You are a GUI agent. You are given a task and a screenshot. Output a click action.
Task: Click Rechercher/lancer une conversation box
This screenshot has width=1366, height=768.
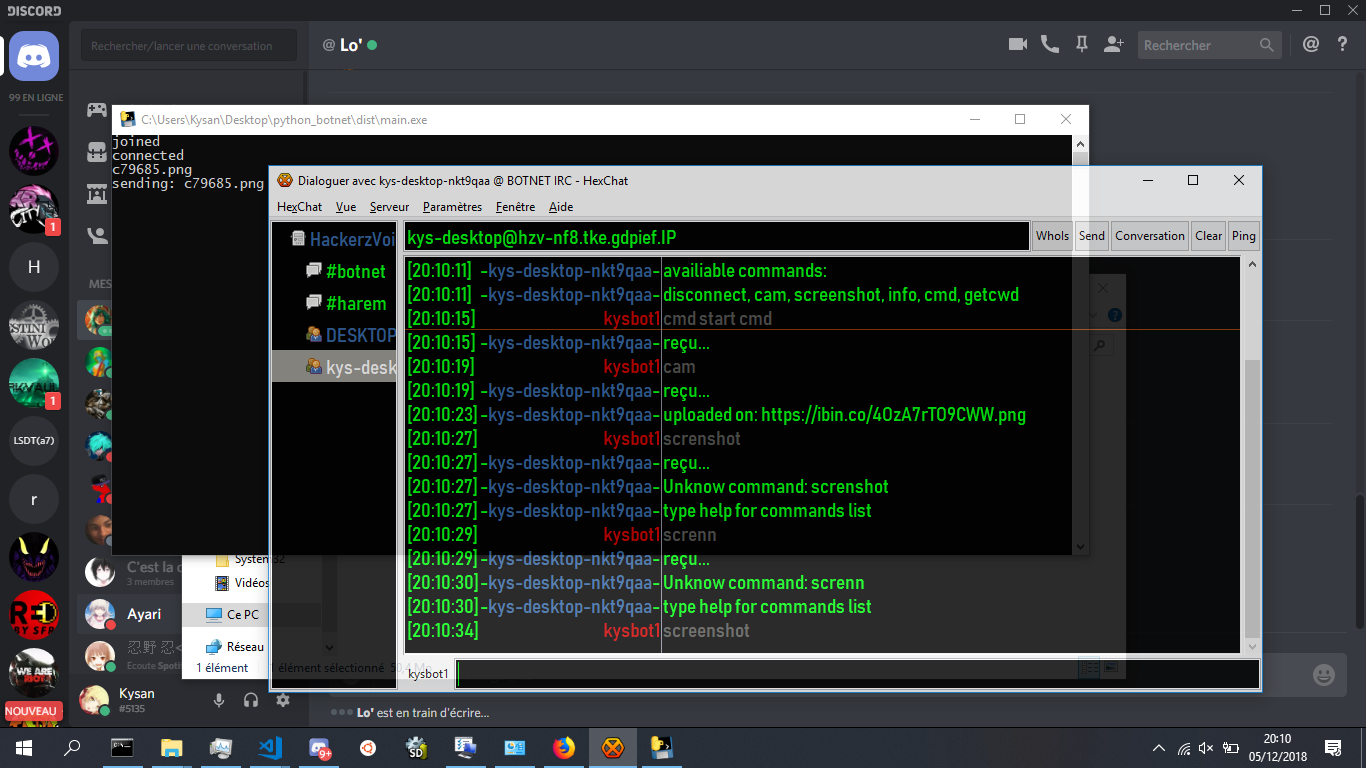(x=189, y=46)
